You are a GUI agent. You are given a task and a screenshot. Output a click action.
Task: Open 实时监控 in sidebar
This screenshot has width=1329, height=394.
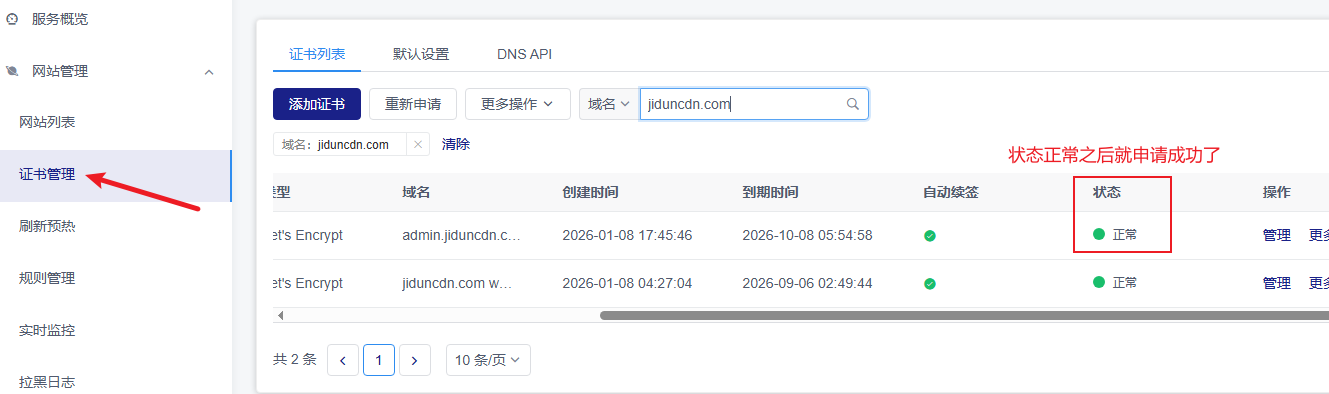click(x=47, y=330)
